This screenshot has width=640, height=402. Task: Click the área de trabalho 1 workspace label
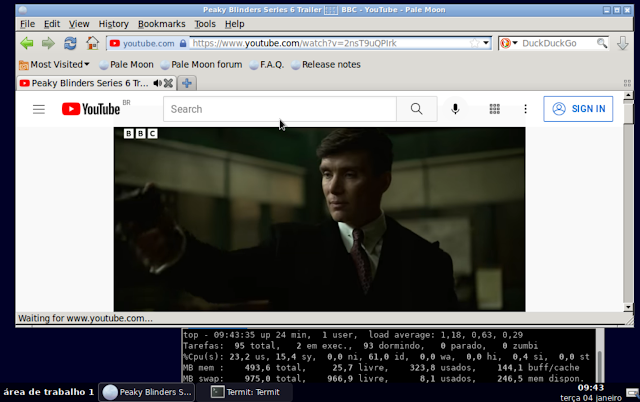pos(49,392)
